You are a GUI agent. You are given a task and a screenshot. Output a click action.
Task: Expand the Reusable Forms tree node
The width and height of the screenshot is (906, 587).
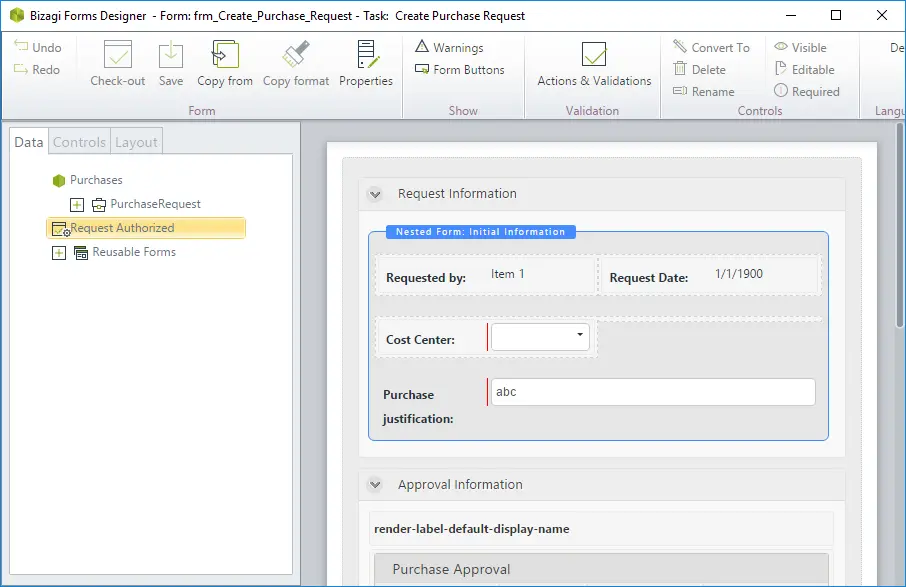pos(59,252)
